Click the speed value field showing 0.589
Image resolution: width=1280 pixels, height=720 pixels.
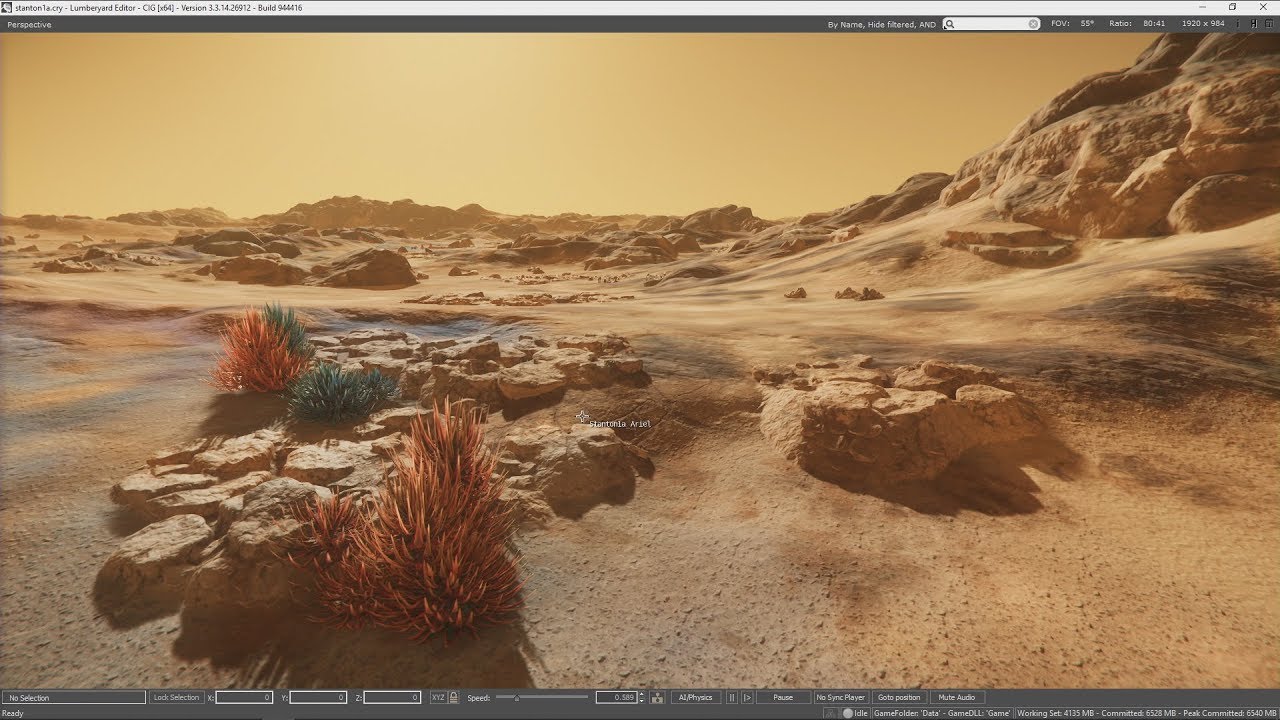pos(617,697)
